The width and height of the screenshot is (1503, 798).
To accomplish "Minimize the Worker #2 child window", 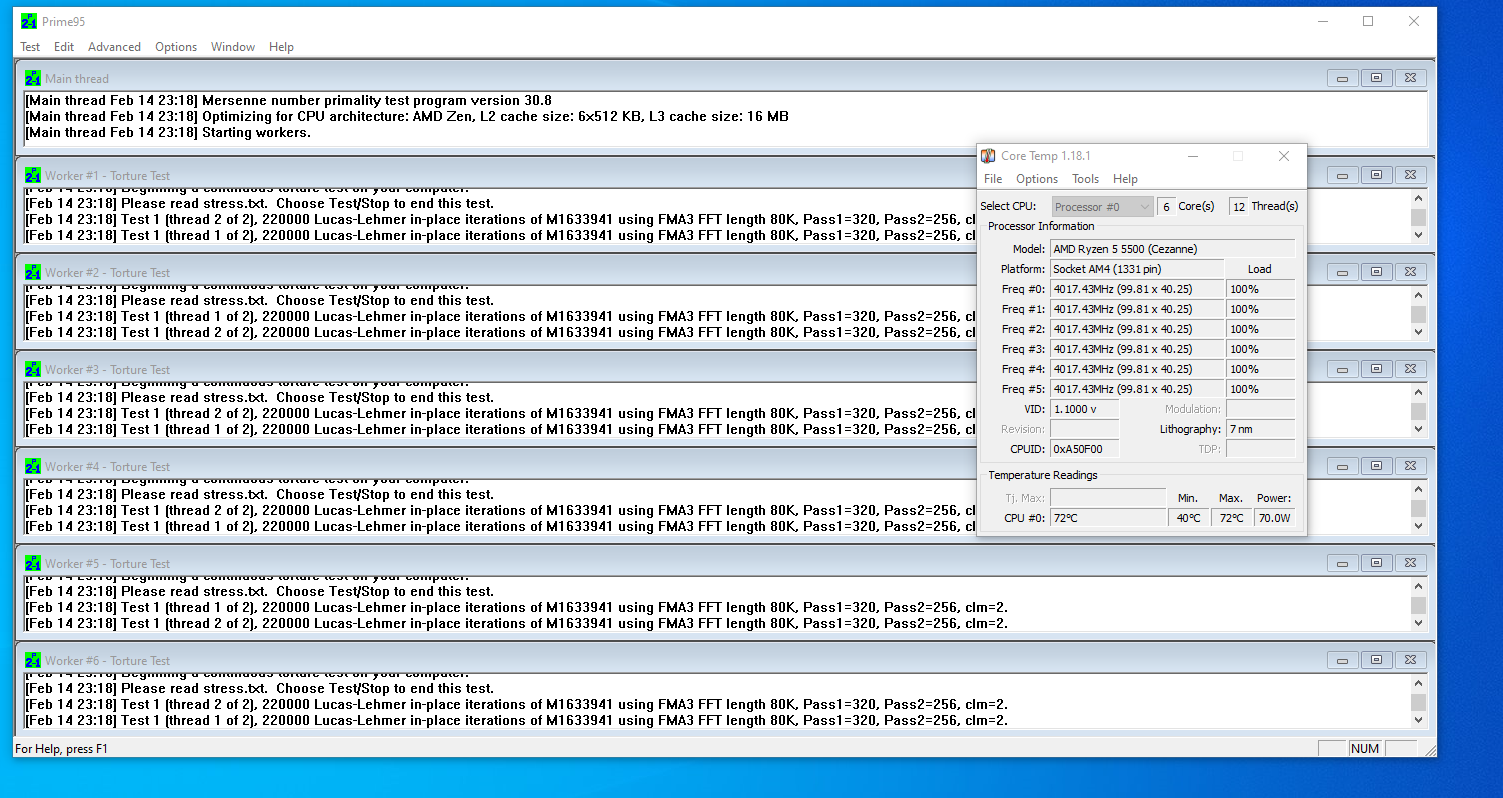I will tap(1342, 272).
